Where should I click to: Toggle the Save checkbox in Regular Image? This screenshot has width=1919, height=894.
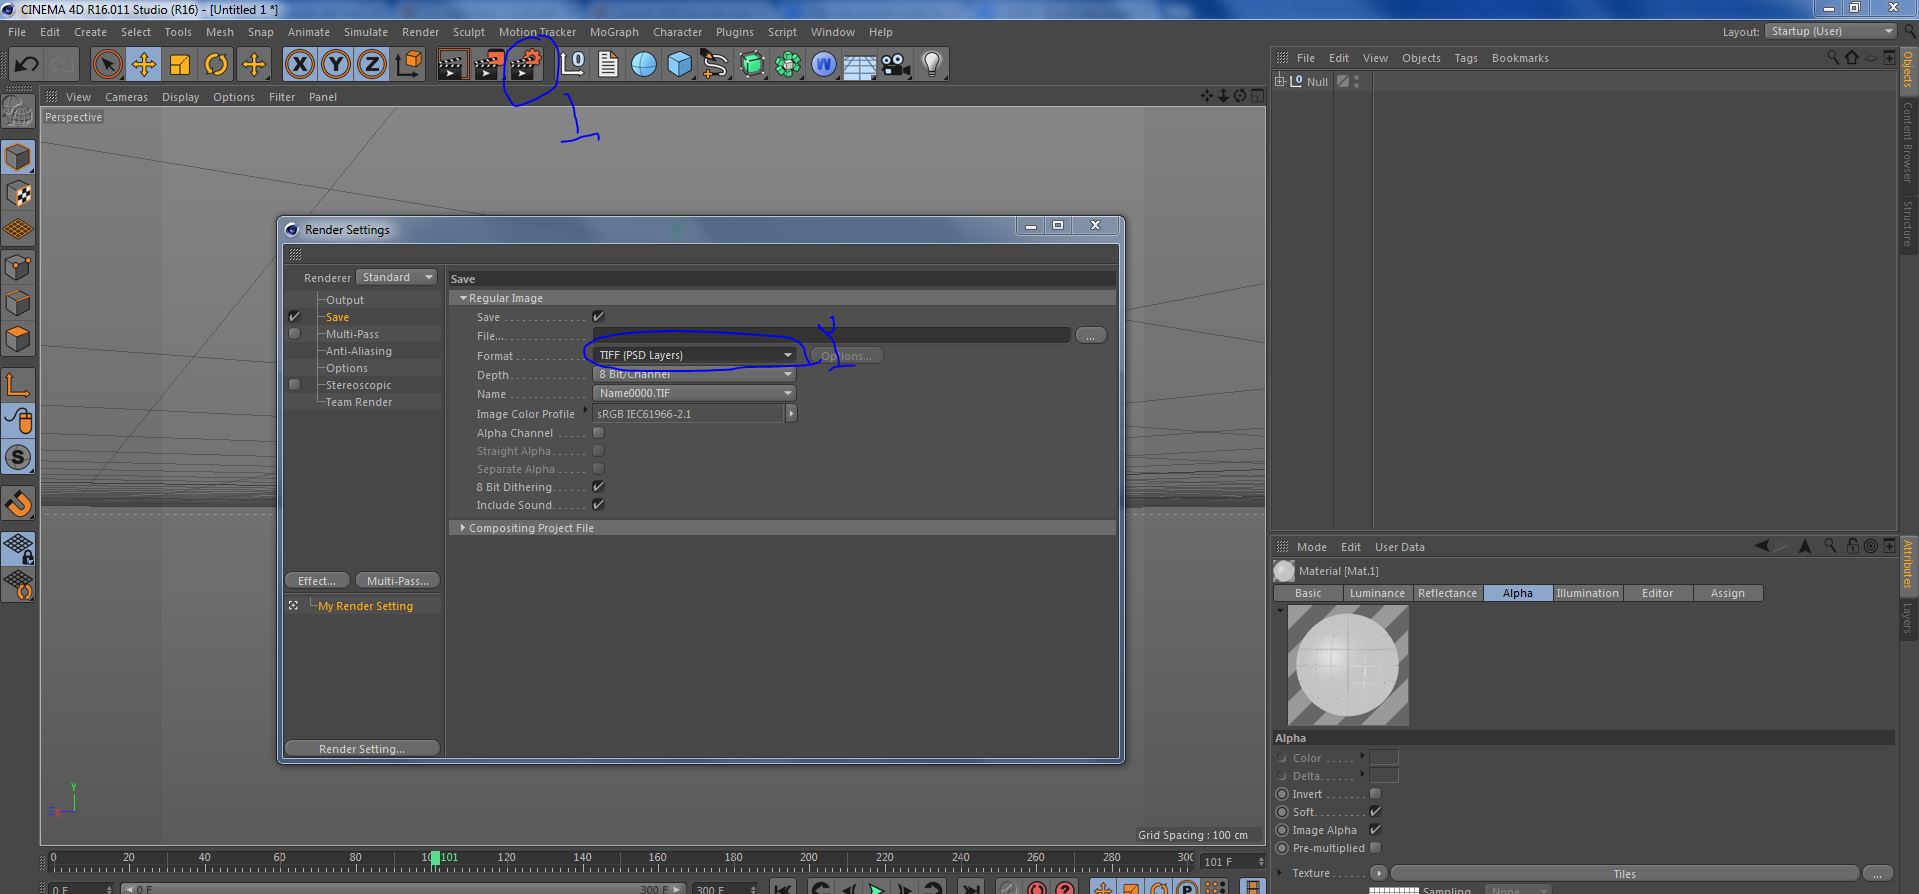tap(598, 317)
